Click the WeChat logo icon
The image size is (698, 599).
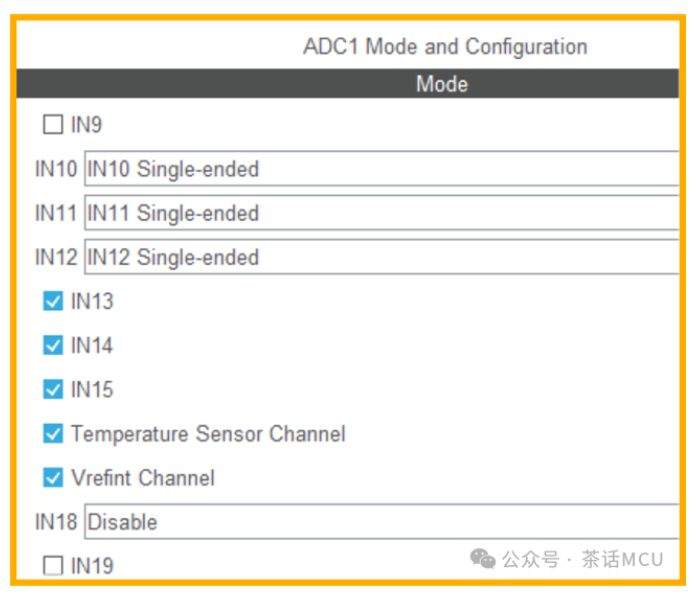(483, 559)
